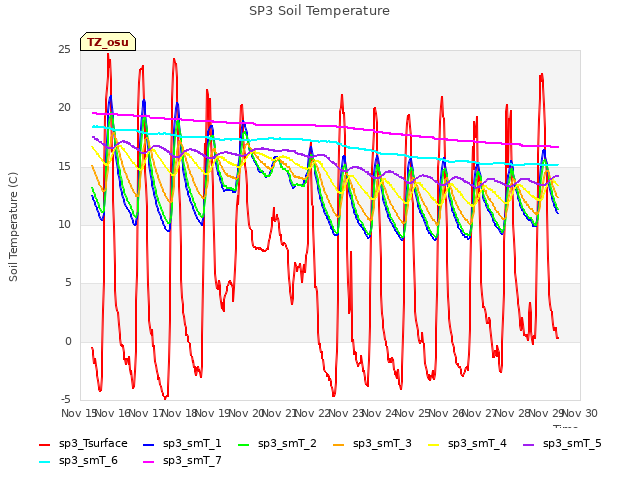Image resolution: width=640 pixels, height=480 pixels.
Task: Toggle the sp3_smT_3 legend entry
Action: tap(372, 444)
